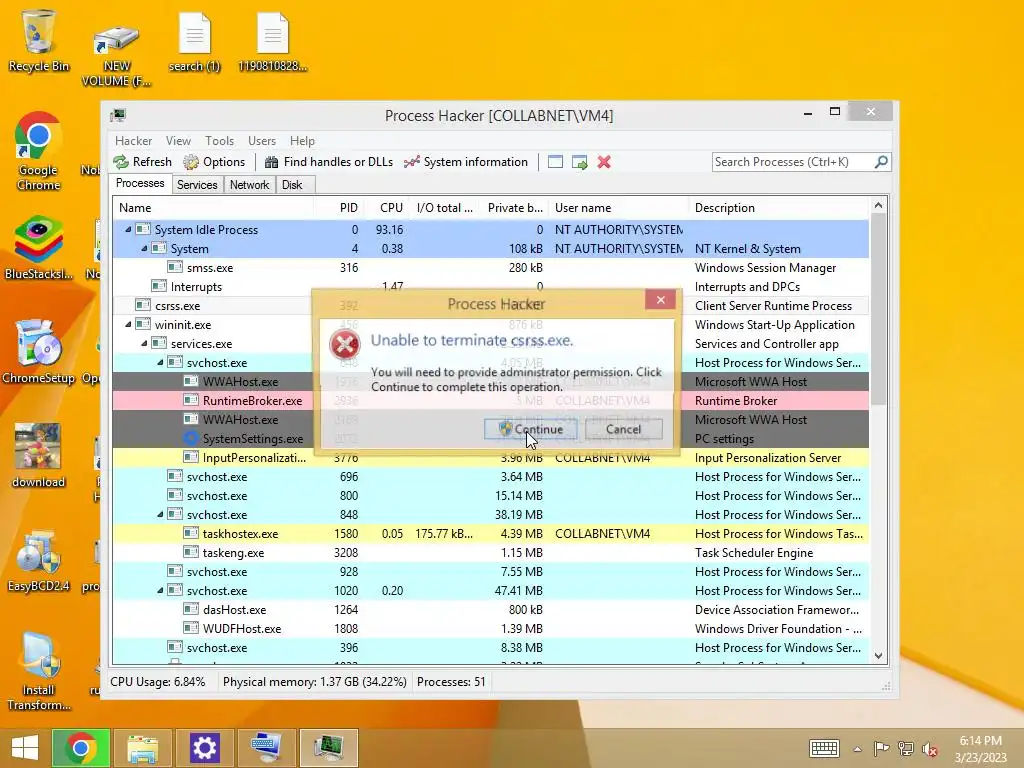Switch to the Network tab
The width and height of the screenshot is (1024, 768).
(x=249, y=185)
